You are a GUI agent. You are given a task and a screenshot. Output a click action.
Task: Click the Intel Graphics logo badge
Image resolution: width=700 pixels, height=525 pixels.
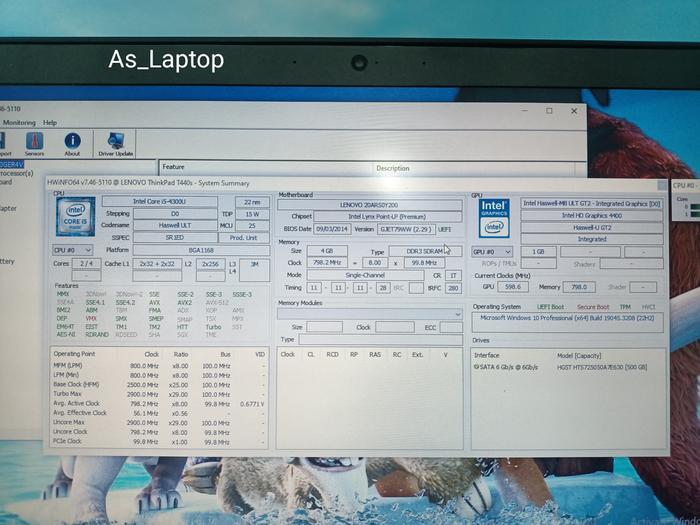pos(495,217)
